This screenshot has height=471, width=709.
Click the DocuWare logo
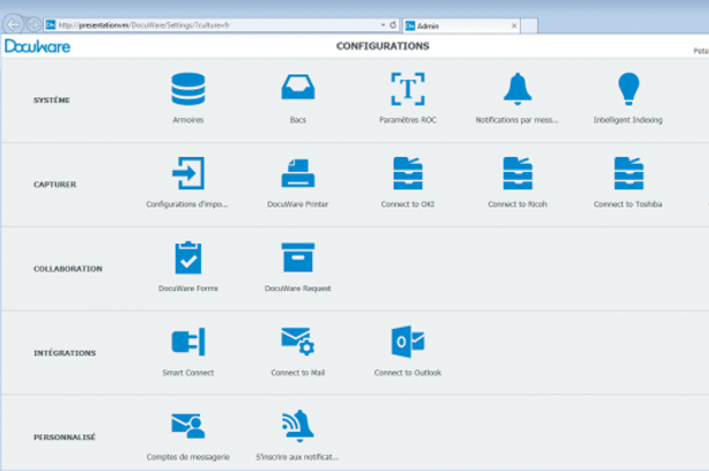[x=38, y=46]
